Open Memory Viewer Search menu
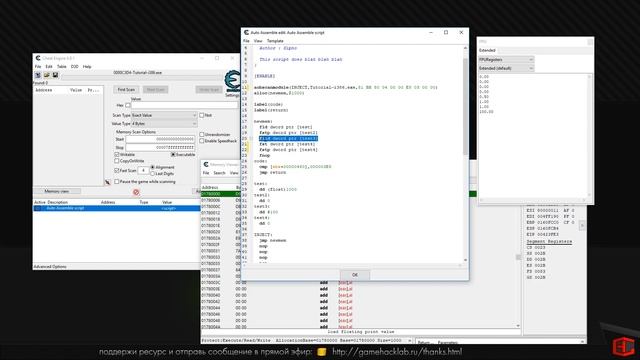Viewport: 640px width, 360px height. (219, 173)
